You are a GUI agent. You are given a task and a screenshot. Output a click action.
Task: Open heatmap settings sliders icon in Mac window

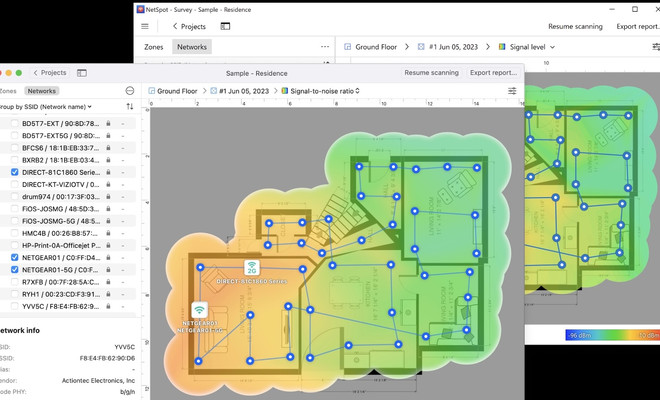click(512, 91)
